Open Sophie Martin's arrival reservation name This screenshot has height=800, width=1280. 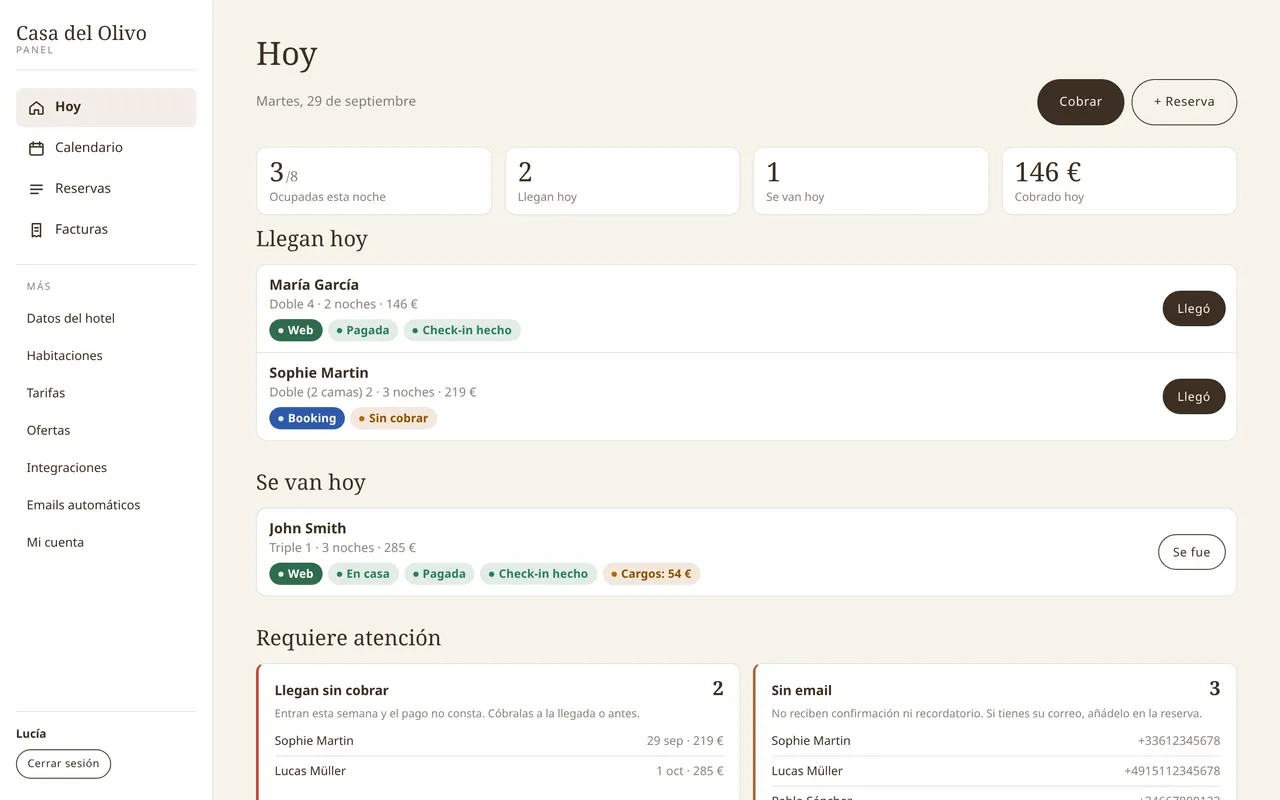coord(319,373)
